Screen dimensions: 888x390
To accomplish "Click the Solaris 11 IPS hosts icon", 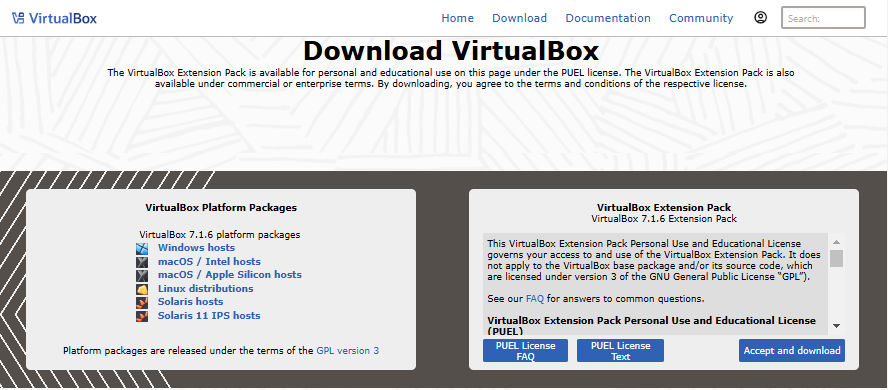I will coord(142,316).
